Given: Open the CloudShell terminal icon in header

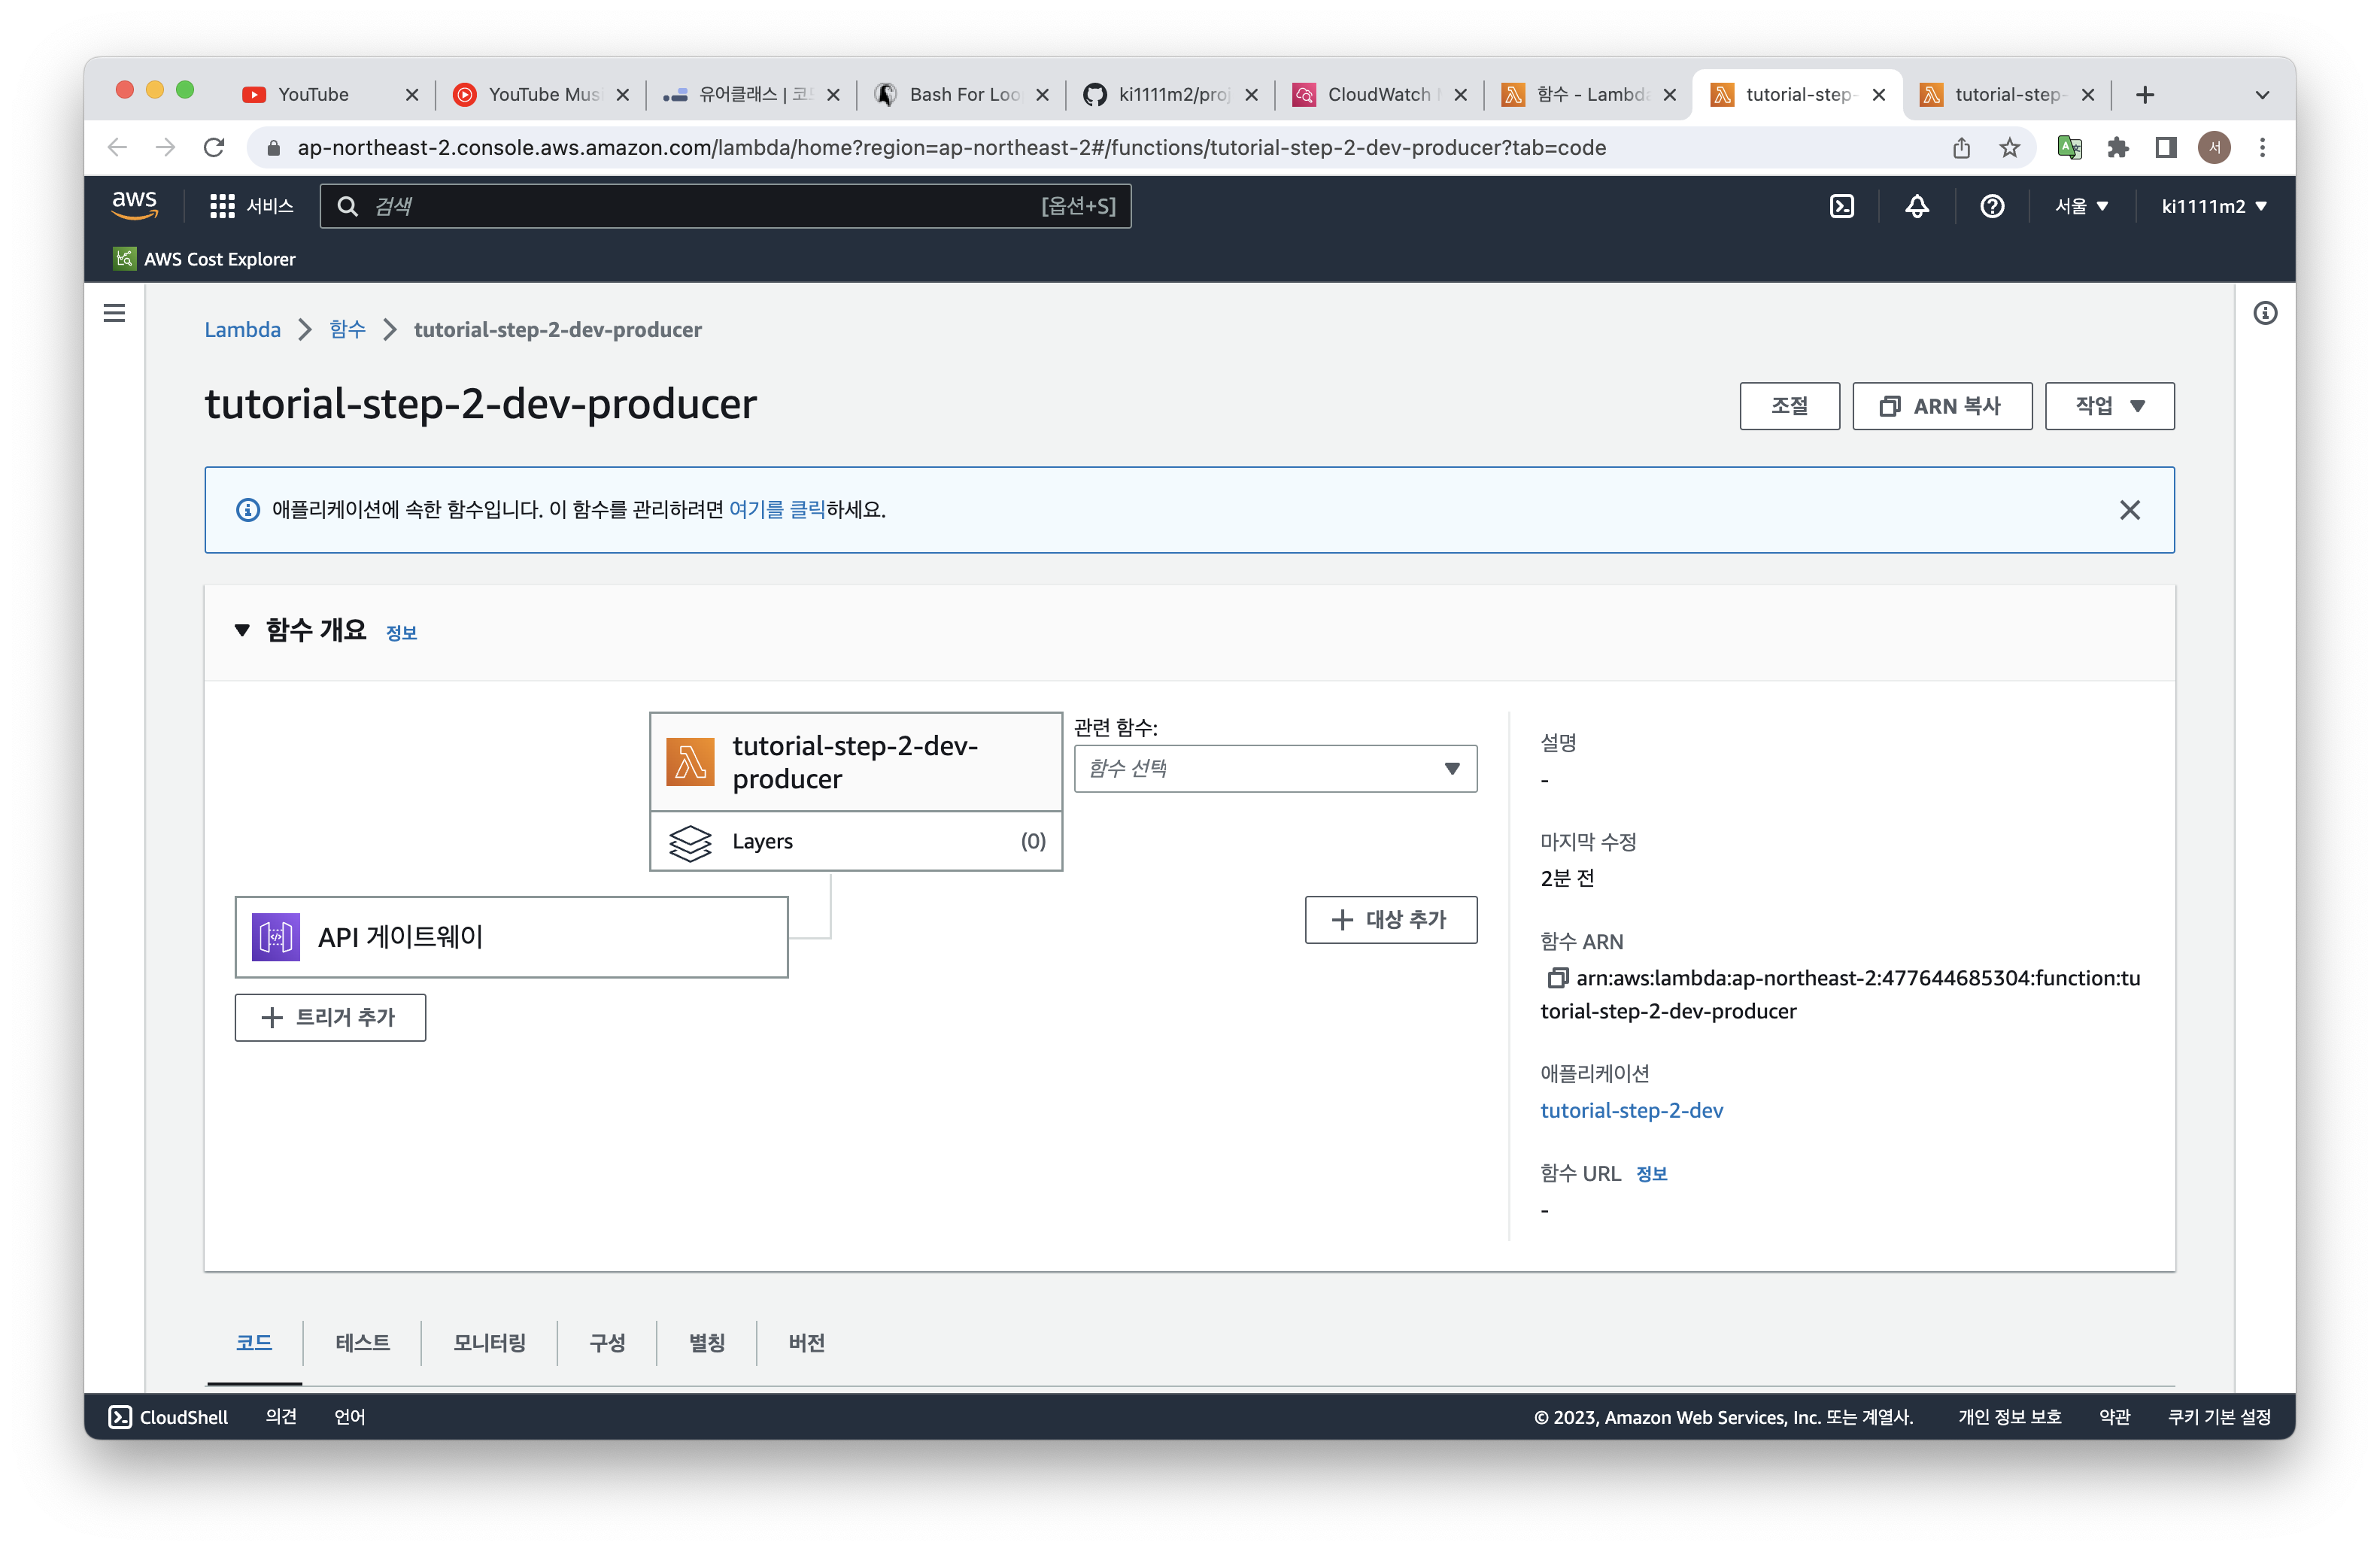Looking at the screenshot, I should pyautogui.click(x=1841, y=206).
